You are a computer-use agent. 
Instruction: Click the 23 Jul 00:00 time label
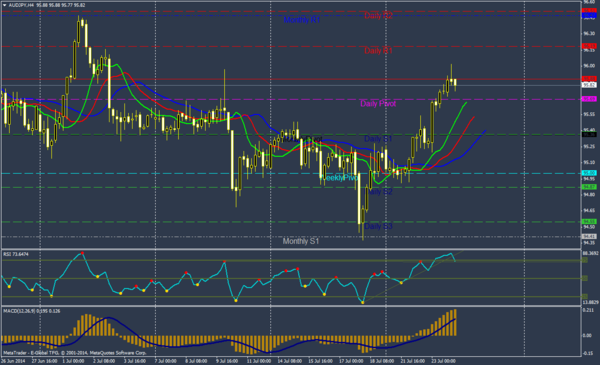tap(443, 361)
